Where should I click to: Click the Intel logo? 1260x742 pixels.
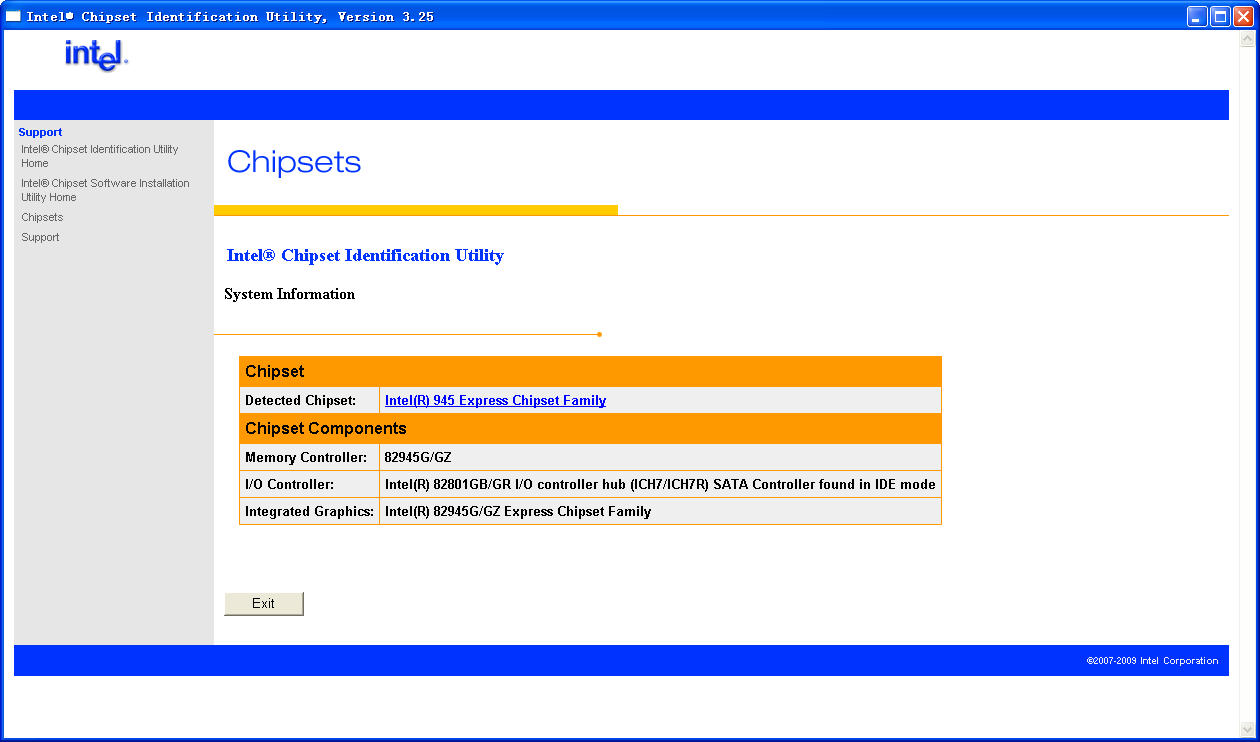coord(97,55)
